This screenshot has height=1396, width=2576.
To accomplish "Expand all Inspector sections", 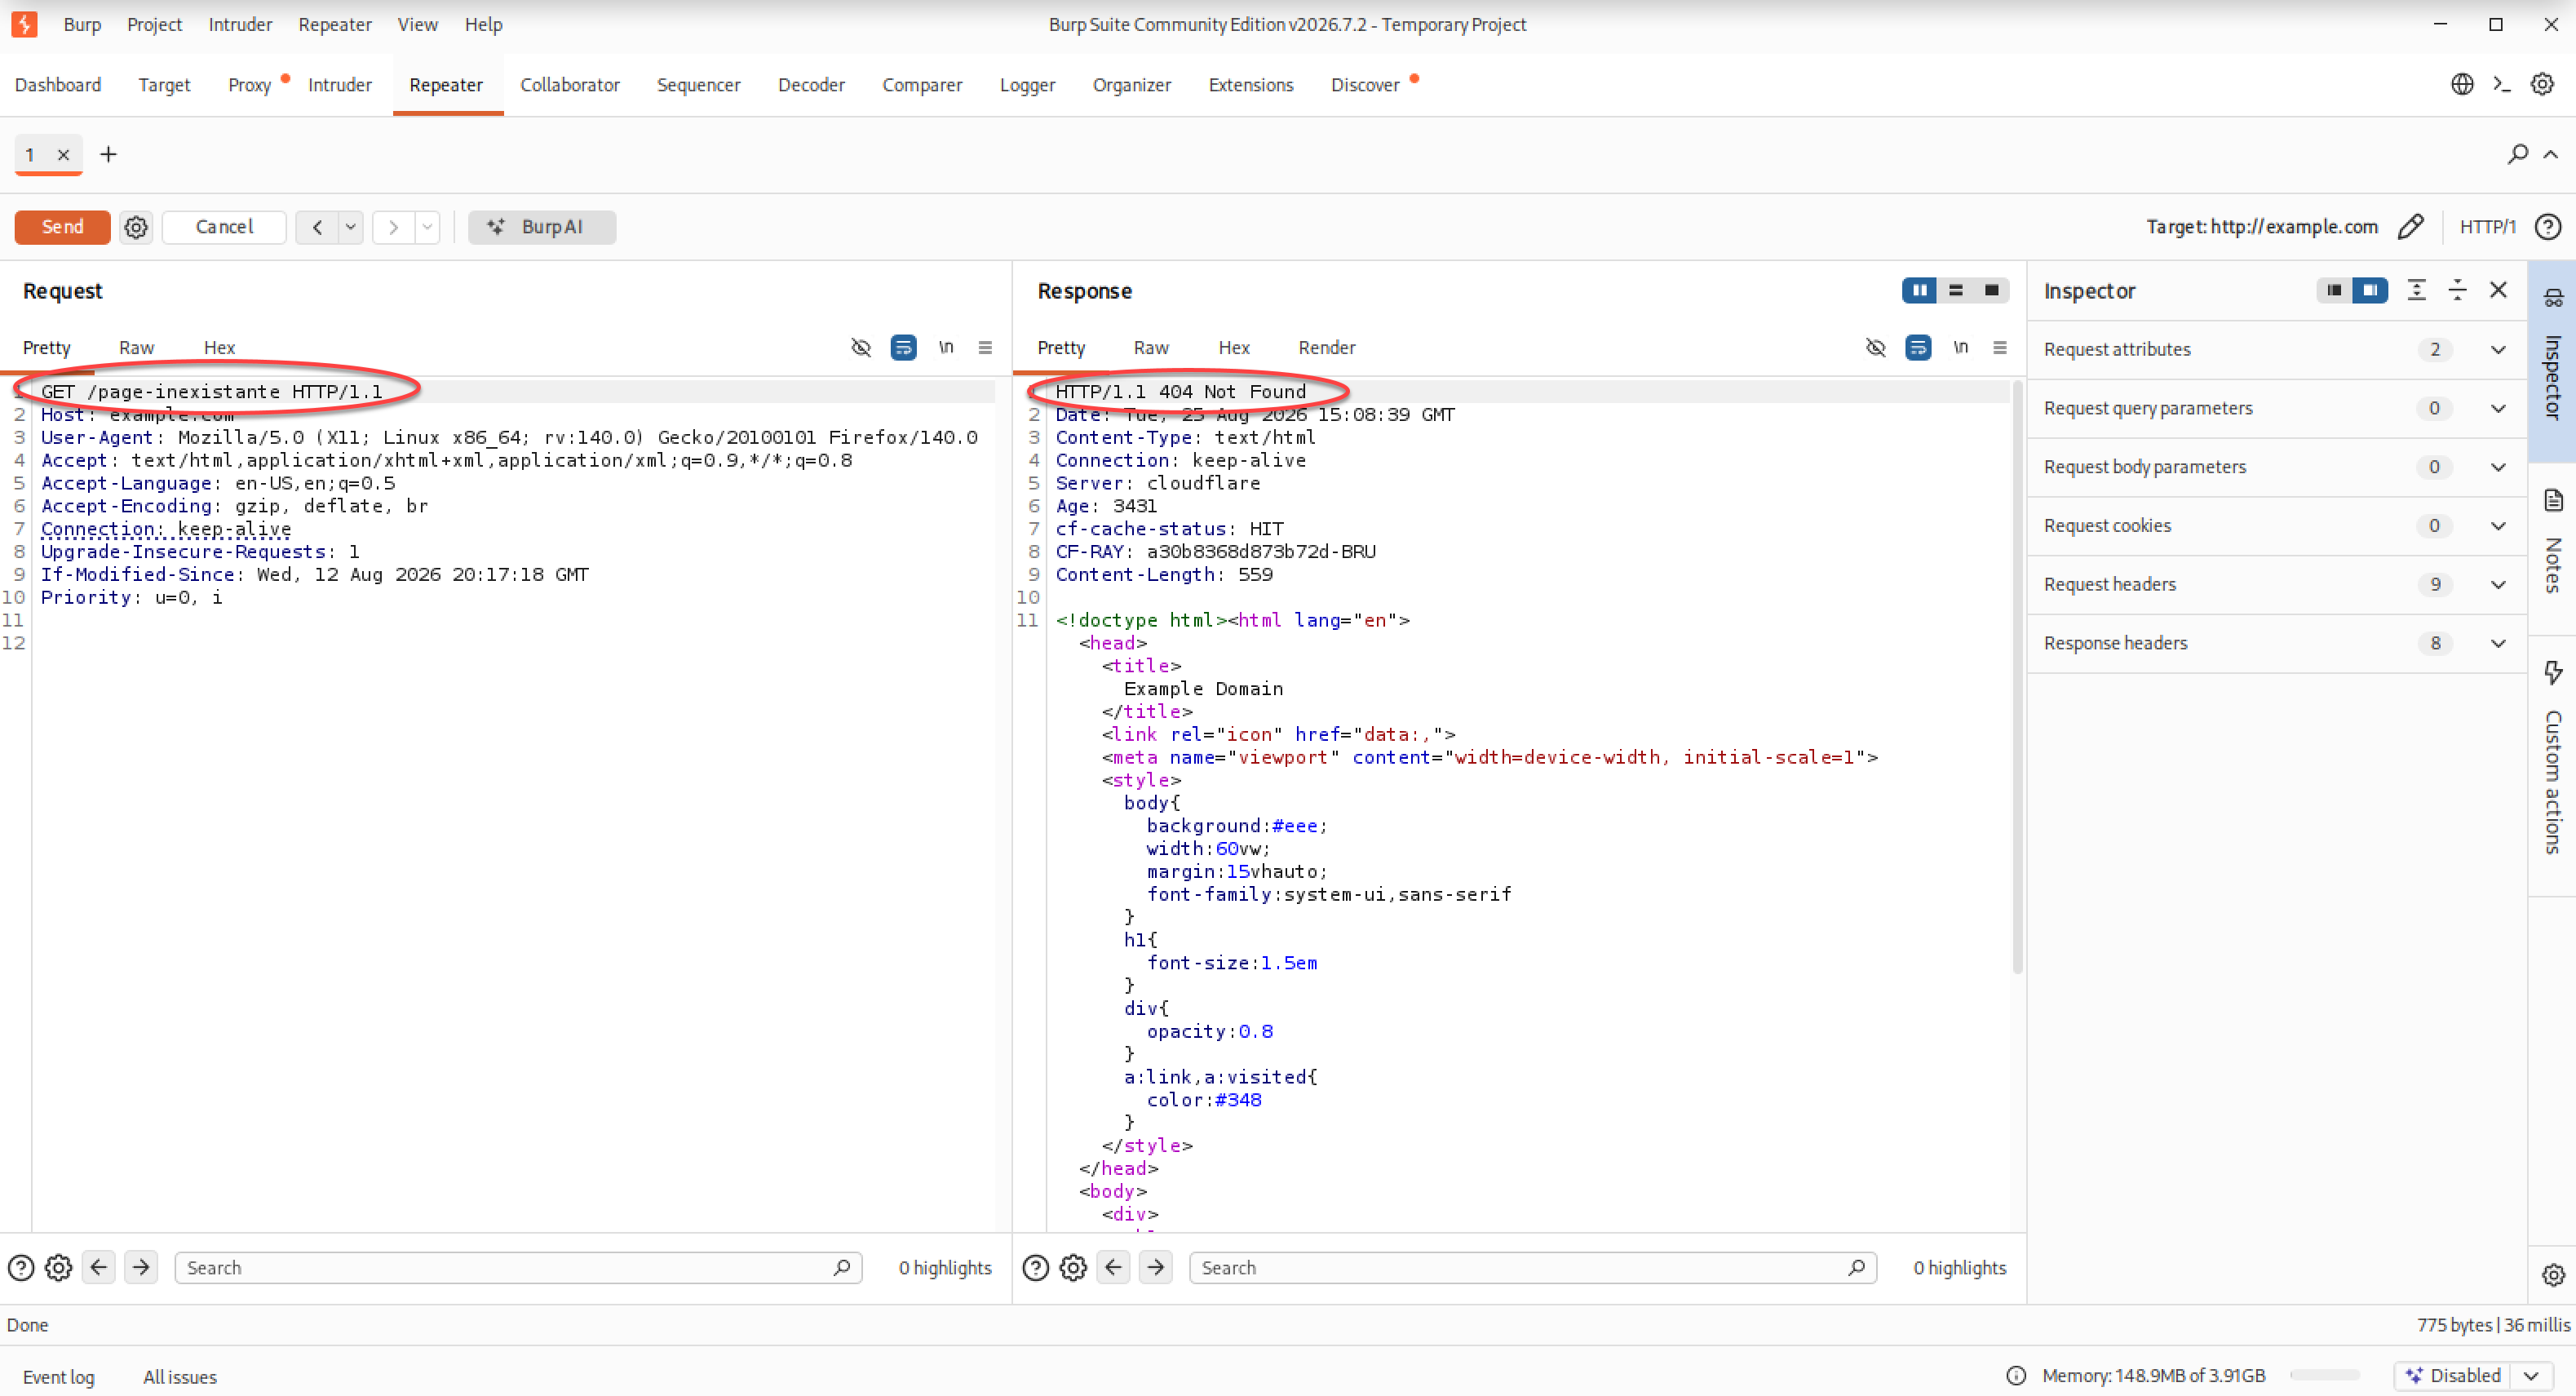I will pos(2416,290).
